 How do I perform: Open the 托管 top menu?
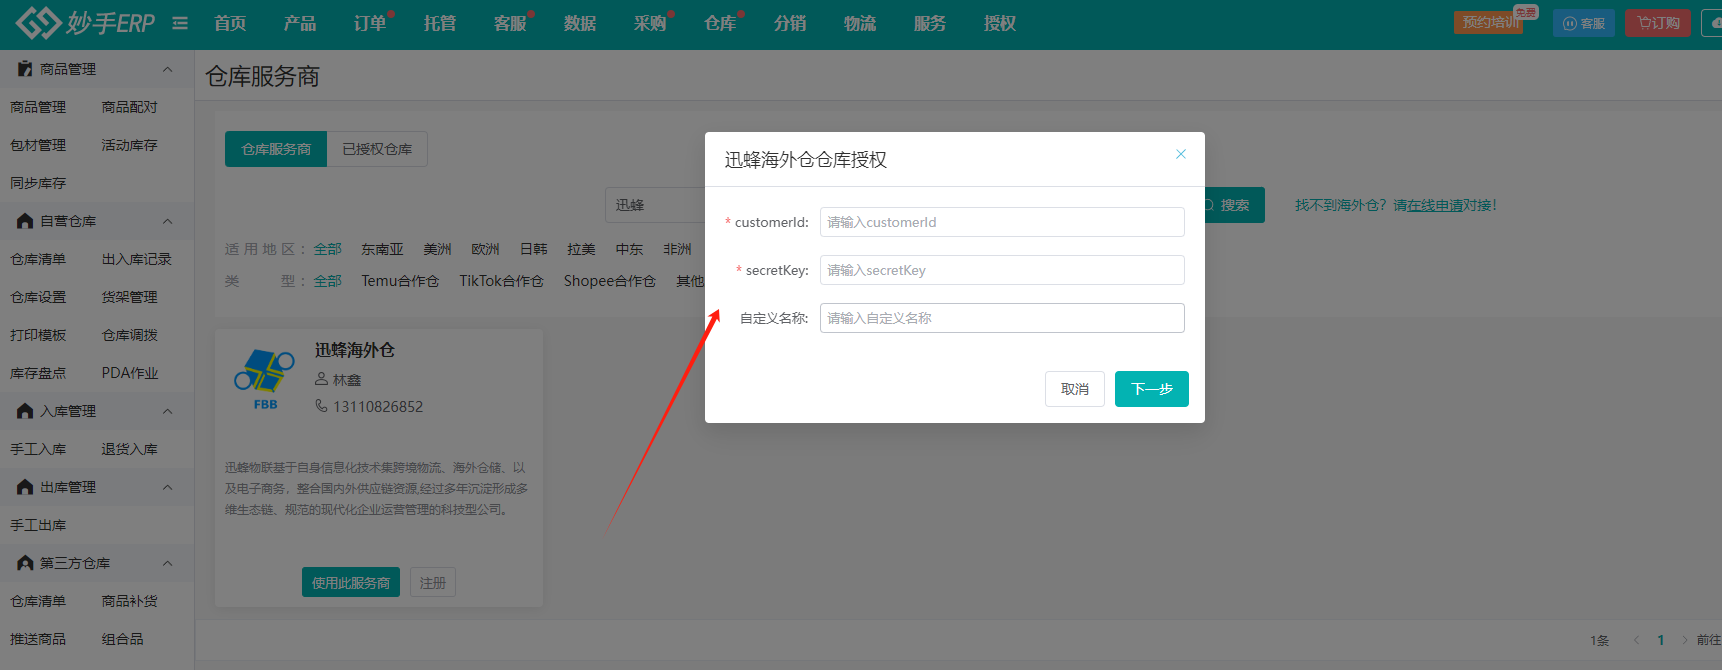[440, 23]
